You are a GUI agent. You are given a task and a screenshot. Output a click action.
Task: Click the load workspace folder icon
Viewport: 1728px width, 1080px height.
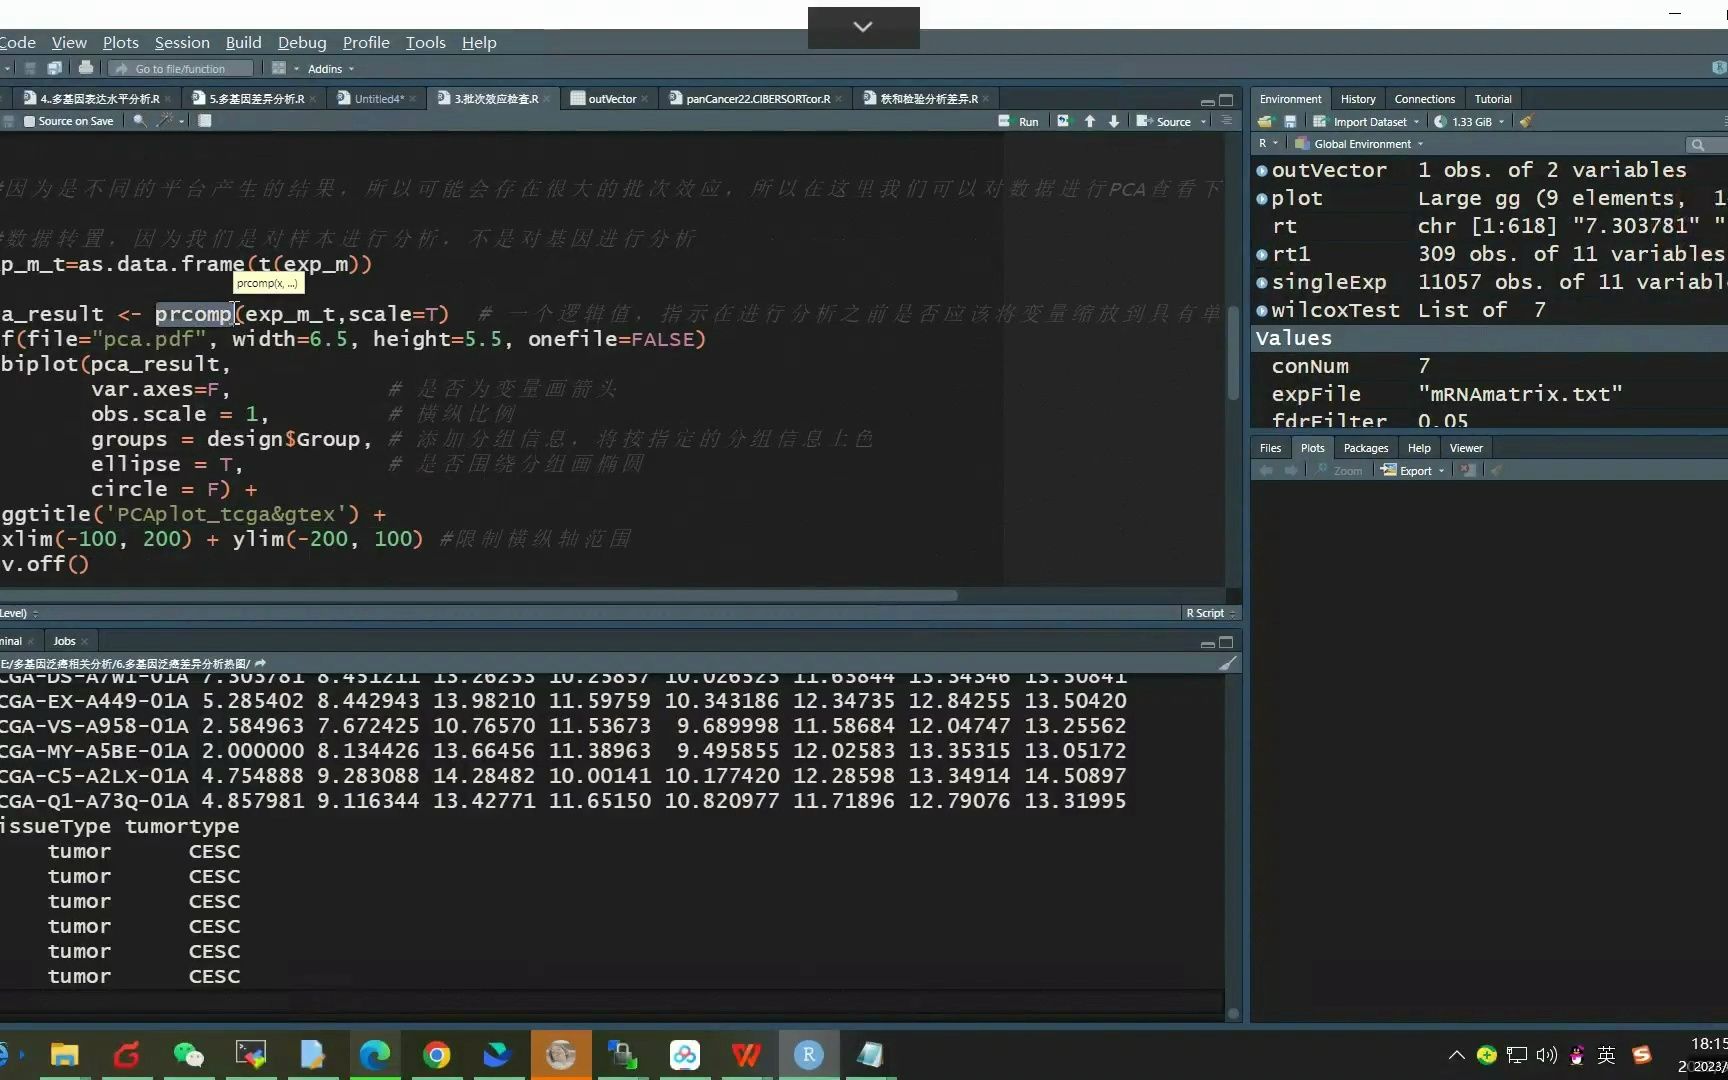coord(1266,122)
